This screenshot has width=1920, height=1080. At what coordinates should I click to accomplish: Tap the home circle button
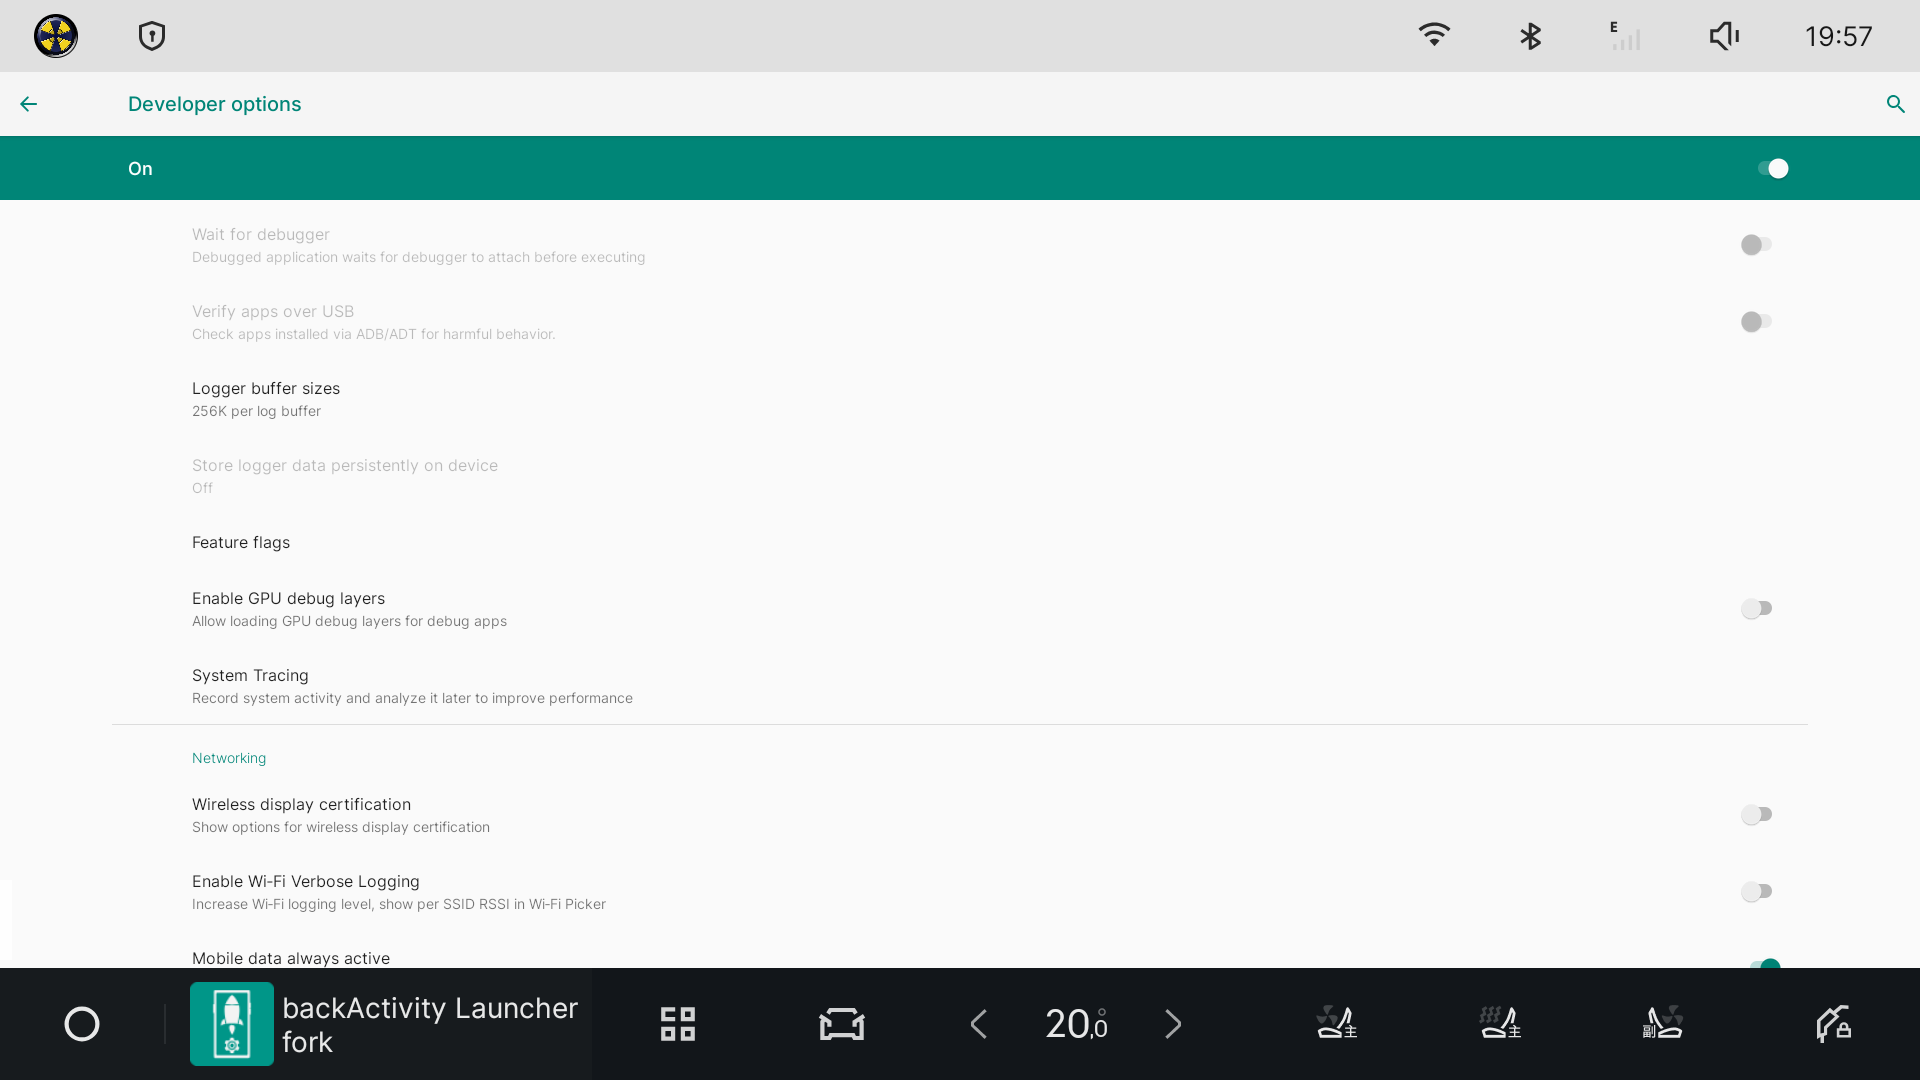point(82,1024)
